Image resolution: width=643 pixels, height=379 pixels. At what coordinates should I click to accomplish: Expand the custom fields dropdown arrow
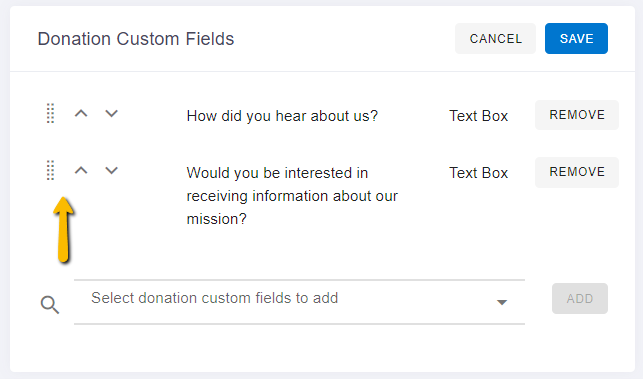pos(502,303)
